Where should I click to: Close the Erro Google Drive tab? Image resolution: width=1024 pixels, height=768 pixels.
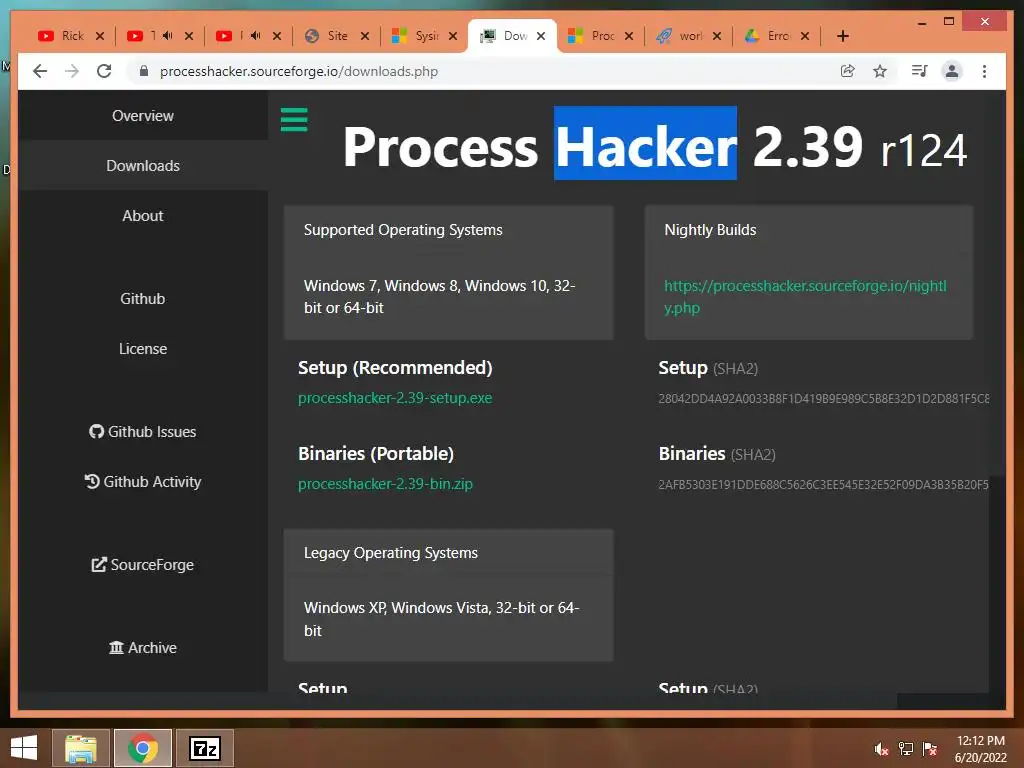pyautogui.click(x=805, y=36)
